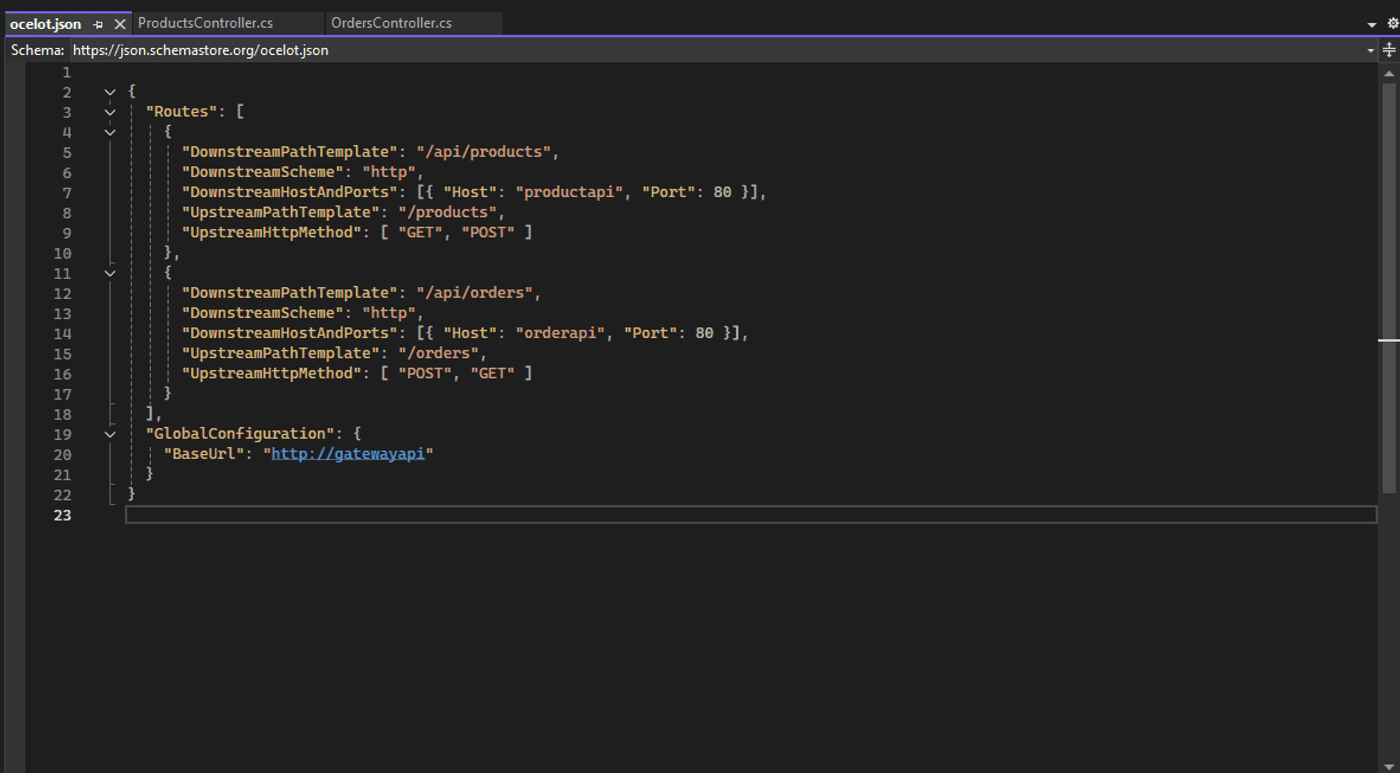Click line number 18 in the gutter
The width and height of the screenshot is (1400, 773).
pyautogui.click(x=62, y=414)
